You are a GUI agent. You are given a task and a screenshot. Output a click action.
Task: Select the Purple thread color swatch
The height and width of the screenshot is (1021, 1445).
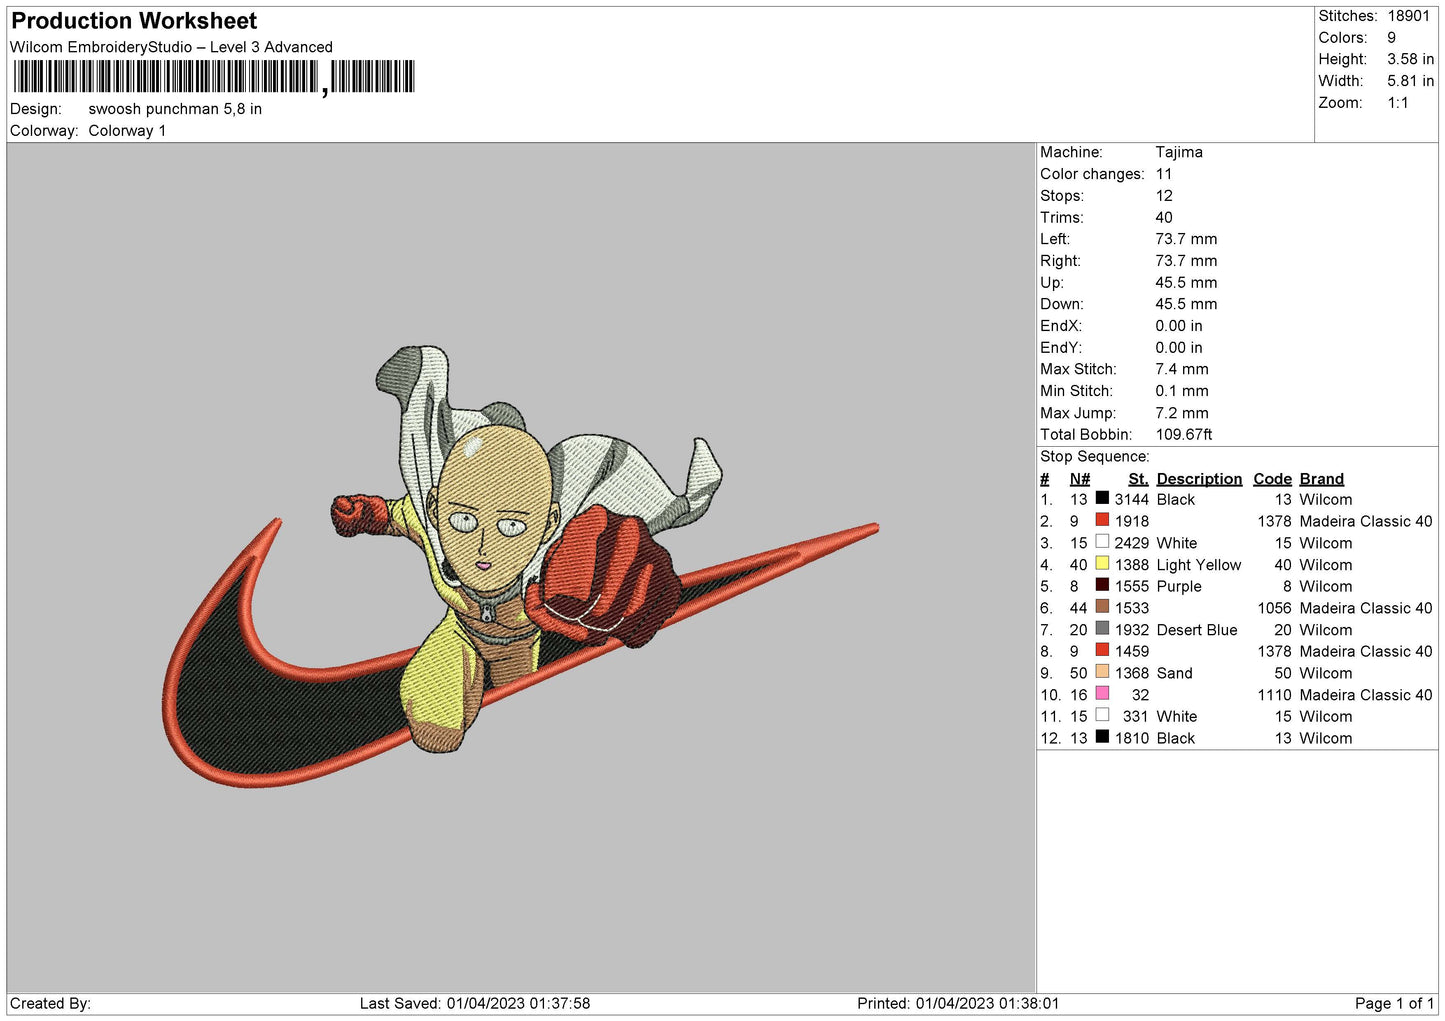click(x=1102, y=586)
